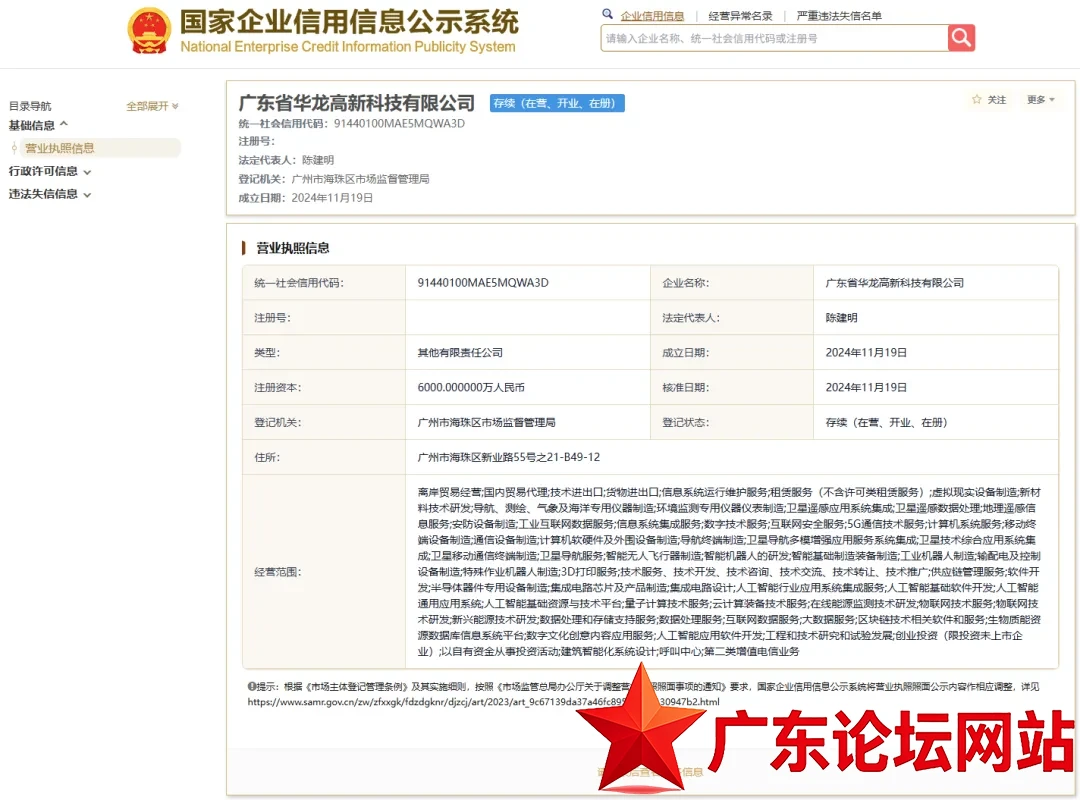Click table cell 6000.000000万人民币

(471, 388)
